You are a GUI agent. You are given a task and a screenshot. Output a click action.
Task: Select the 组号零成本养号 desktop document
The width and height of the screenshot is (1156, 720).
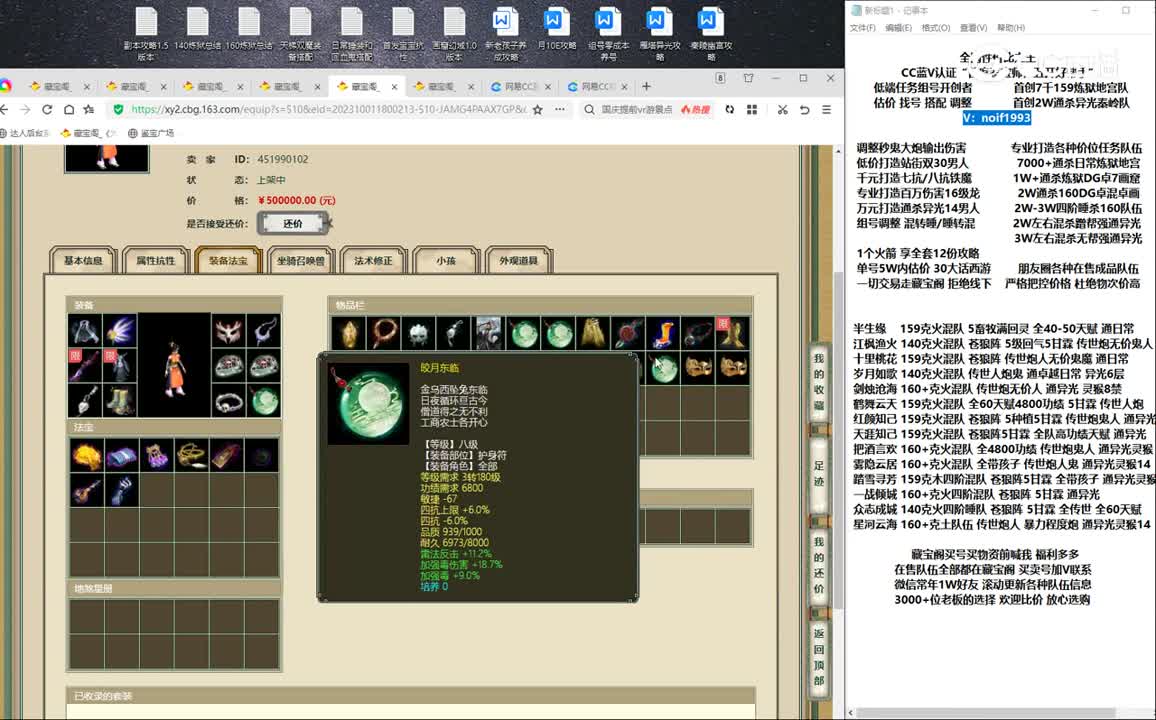coord(608,34)
